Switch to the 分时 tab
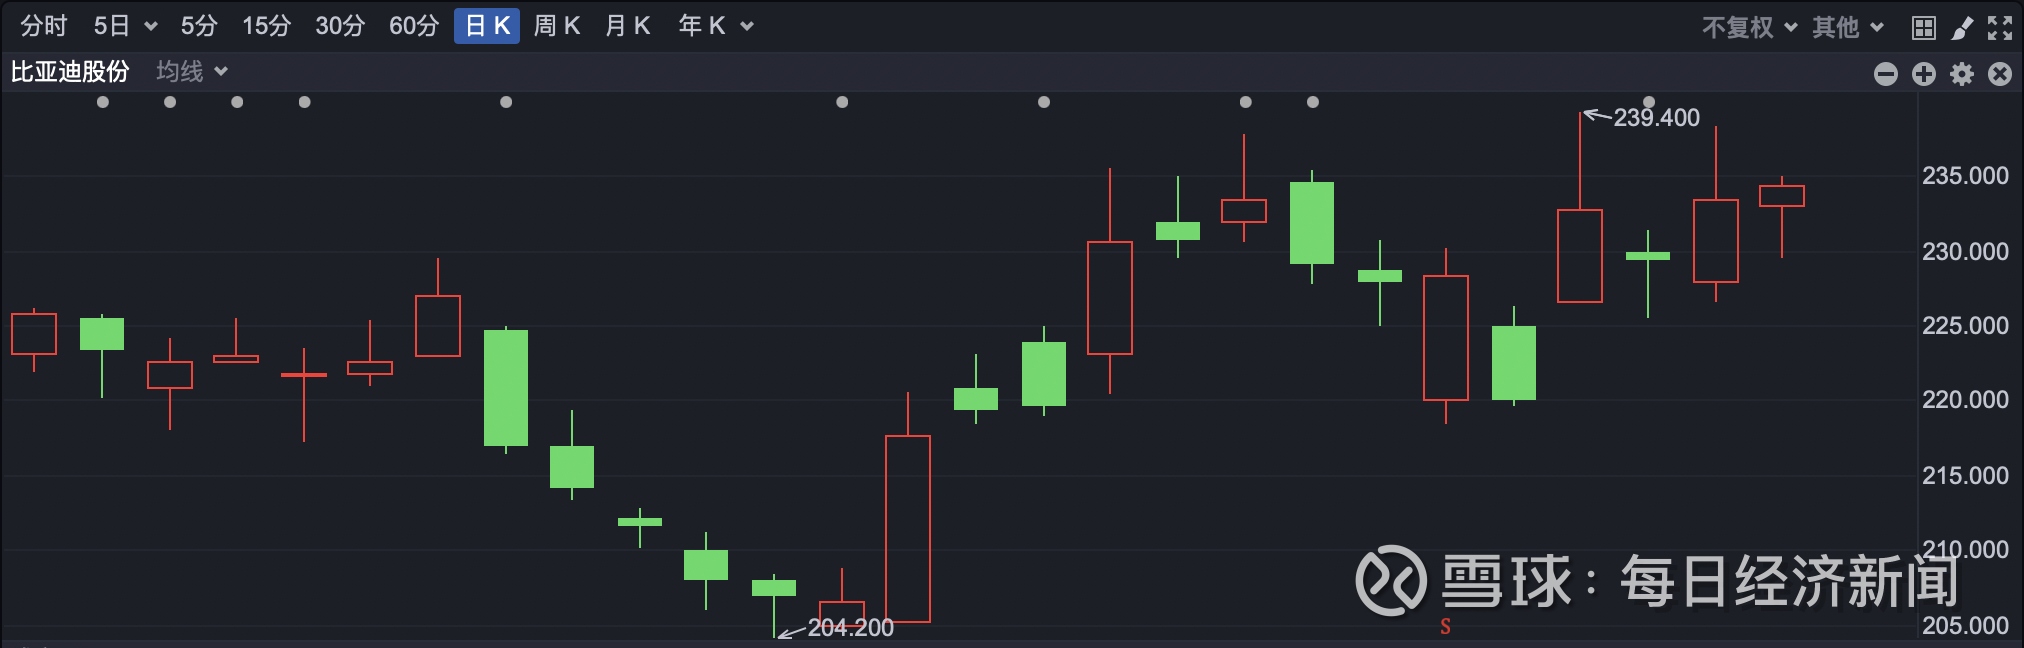The image size is (2024, 648). [x=44, y=26]
